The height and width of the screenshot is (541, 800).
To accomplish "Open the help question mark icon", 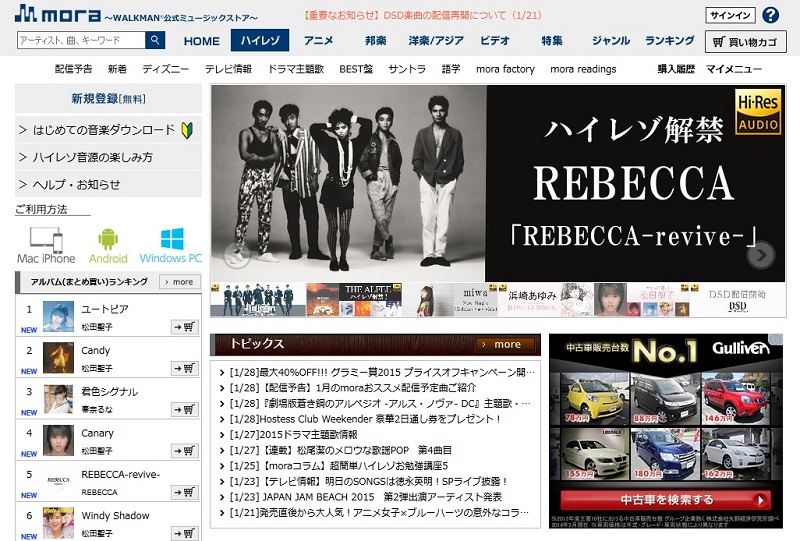I will click(x=770, y=15).
